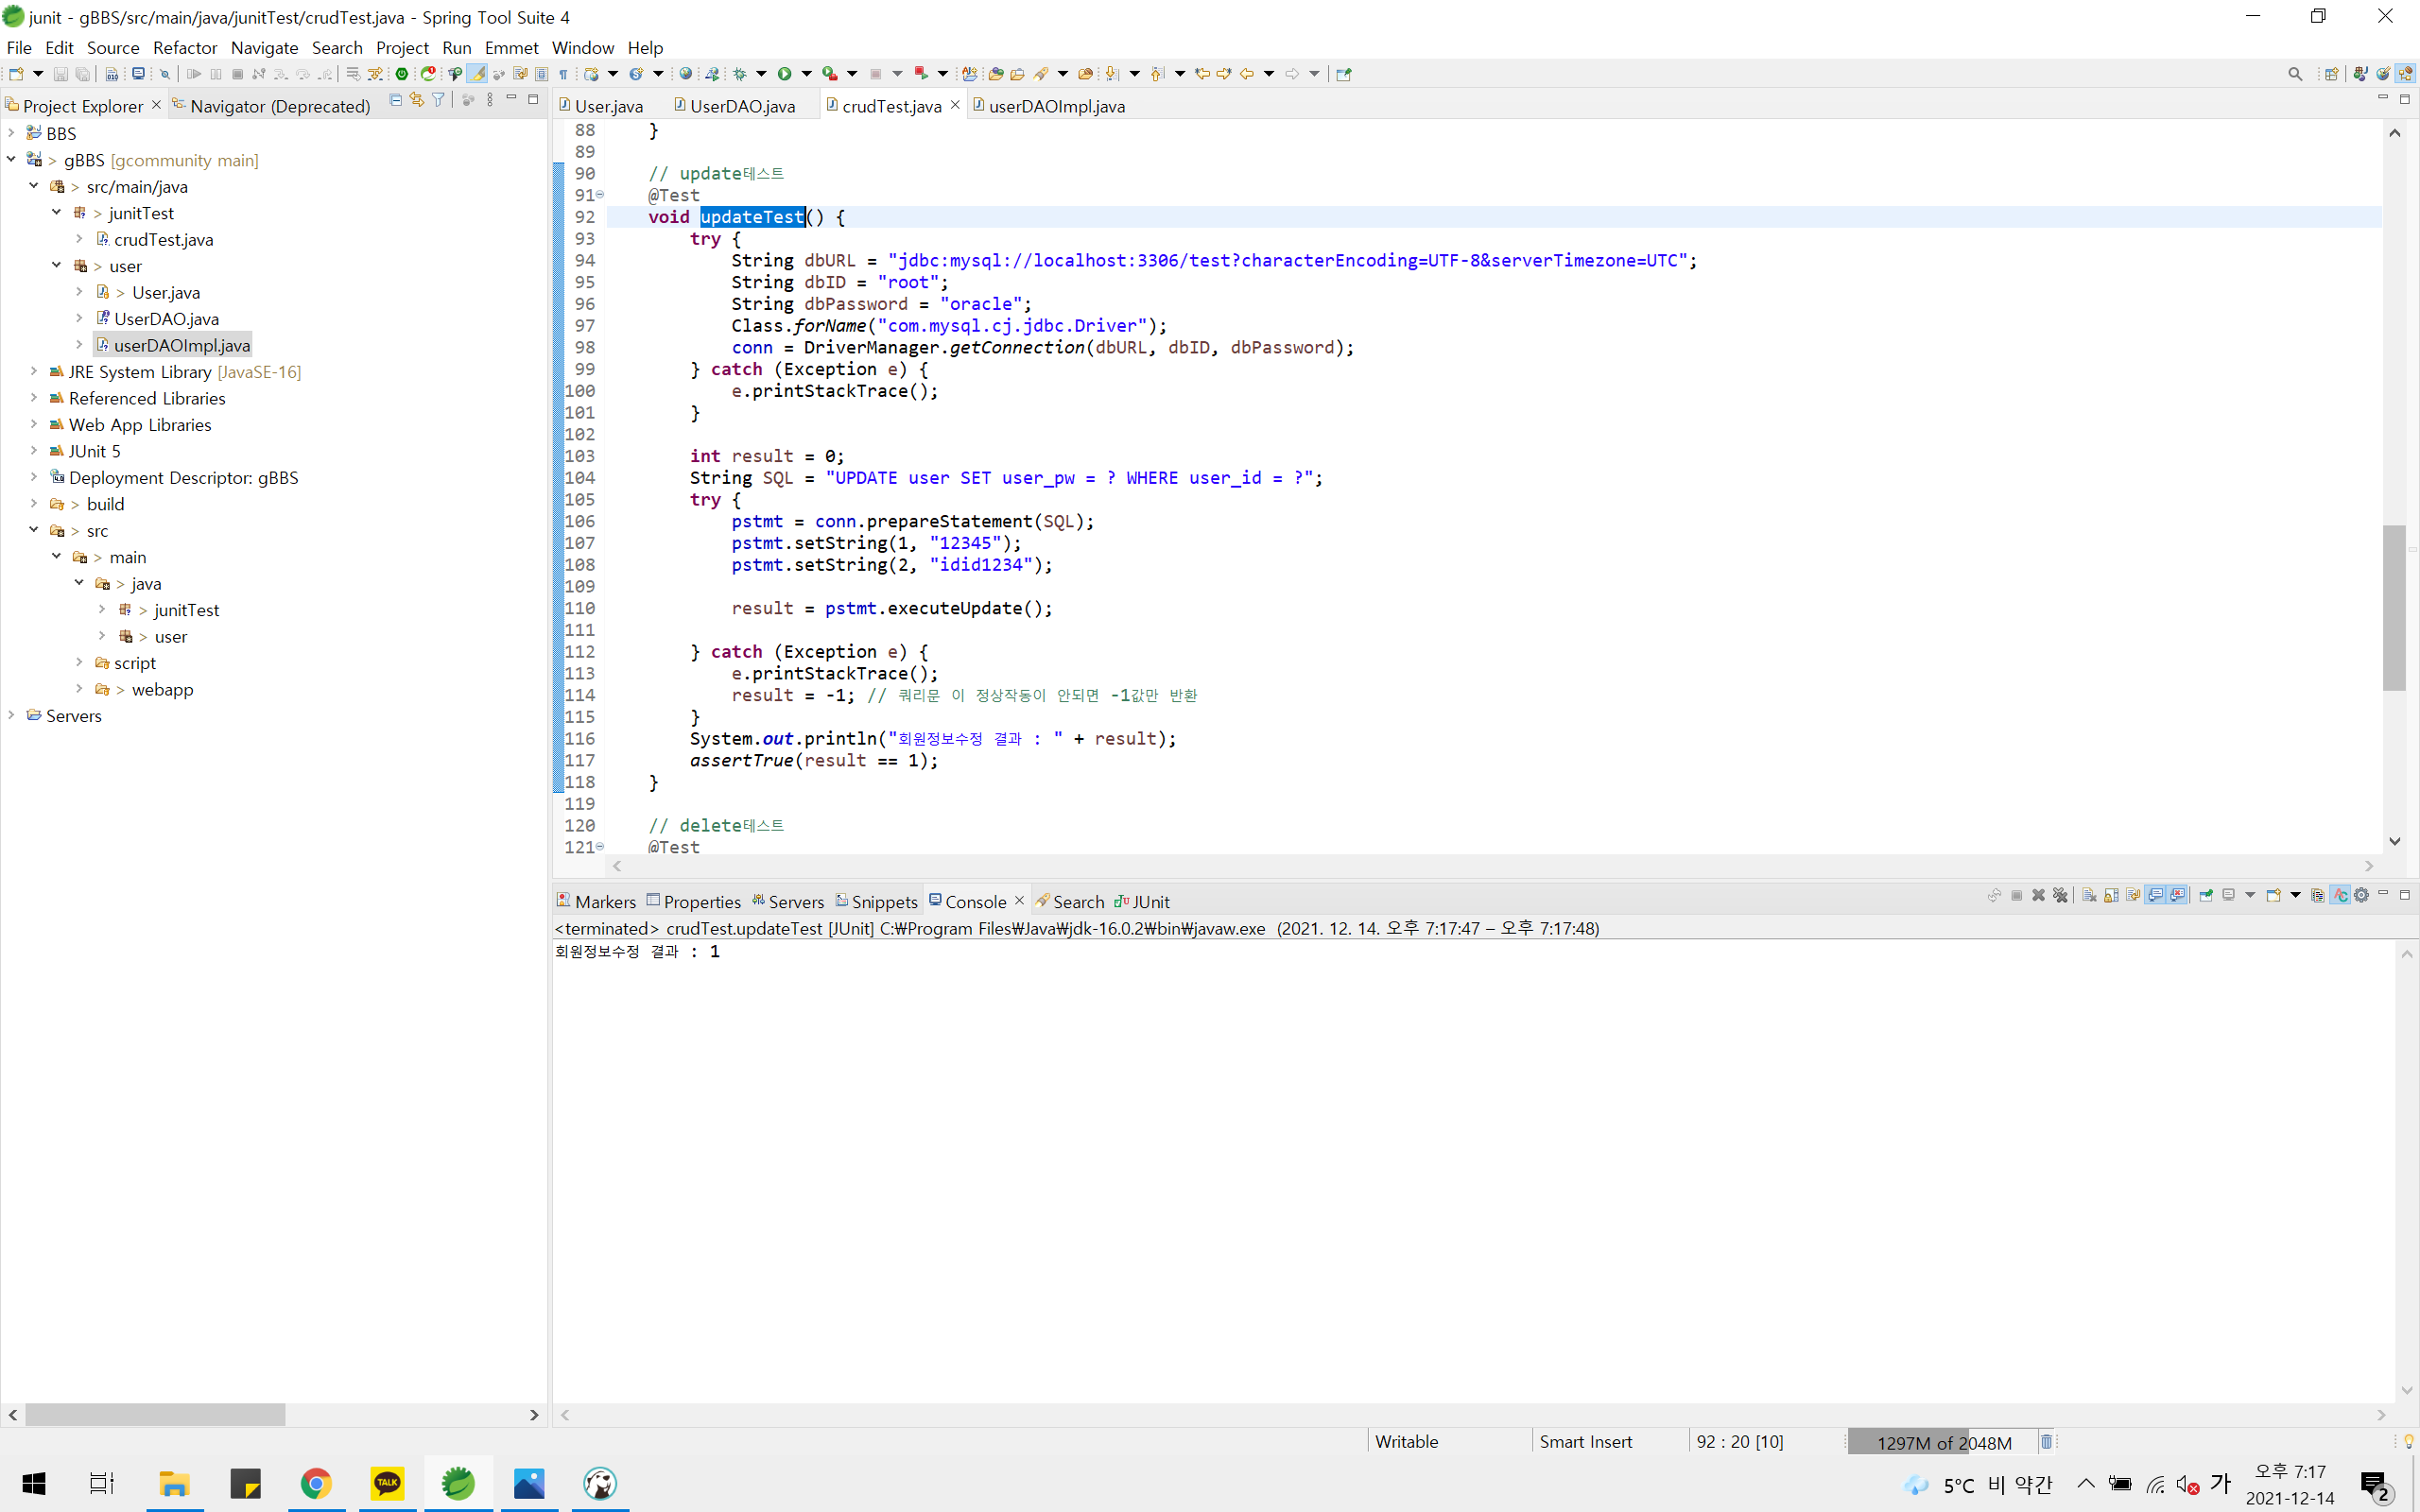Open the JUnit view tab
This screenshot has width=2420, height=1512.
1150,902
